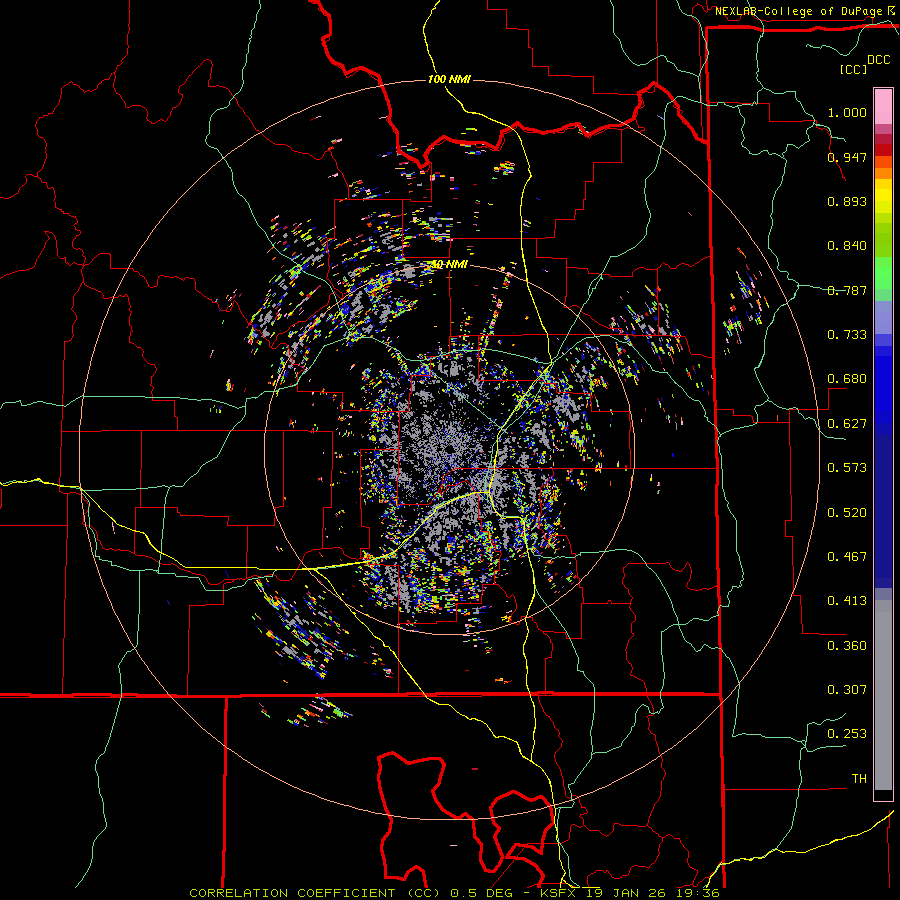This screenshot has width=900, height=900.
Task: Click the 0.253 value on the color scale
Action: tap(847, 734)
